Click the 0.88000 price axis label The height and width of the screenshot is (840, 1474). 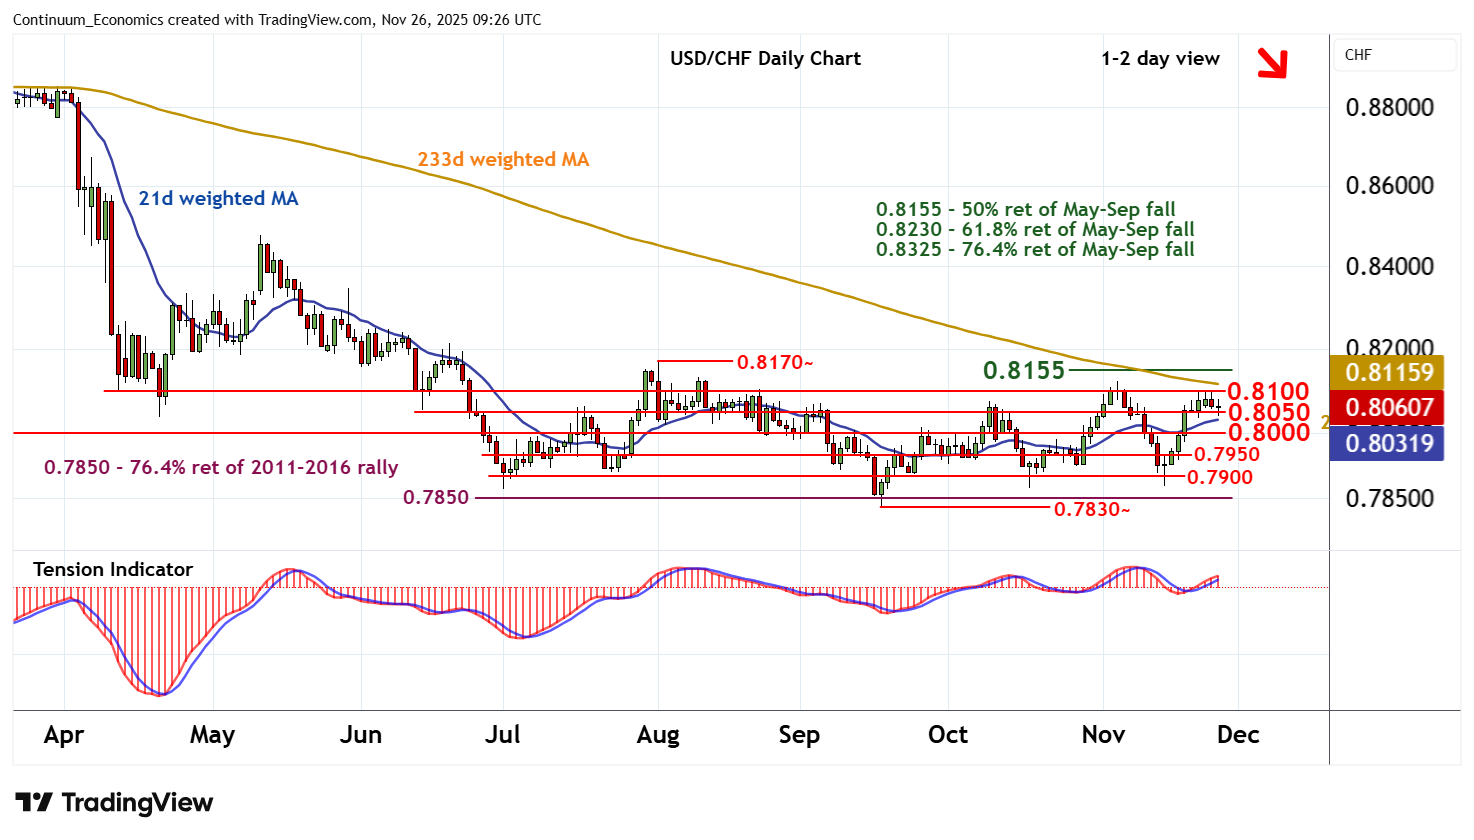point(1389,107)
